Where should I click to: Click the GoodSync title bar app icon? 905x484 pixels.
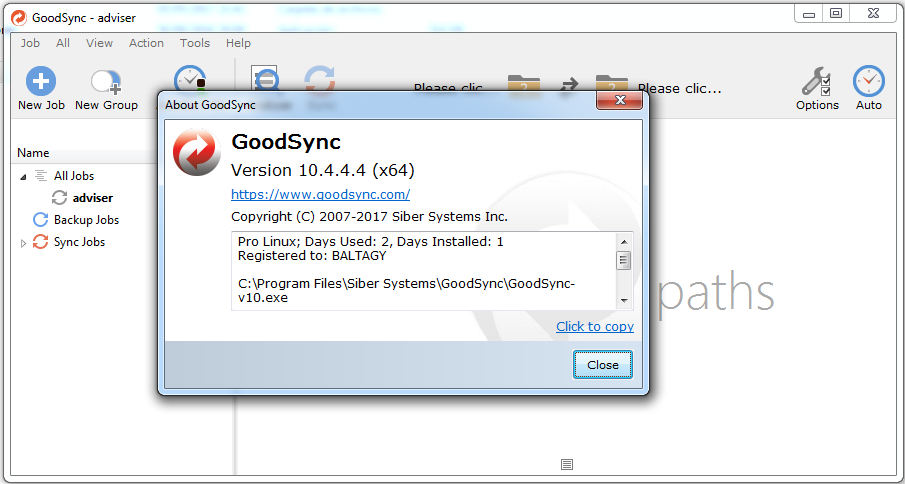pyautogui.click(x=19, y=18)
